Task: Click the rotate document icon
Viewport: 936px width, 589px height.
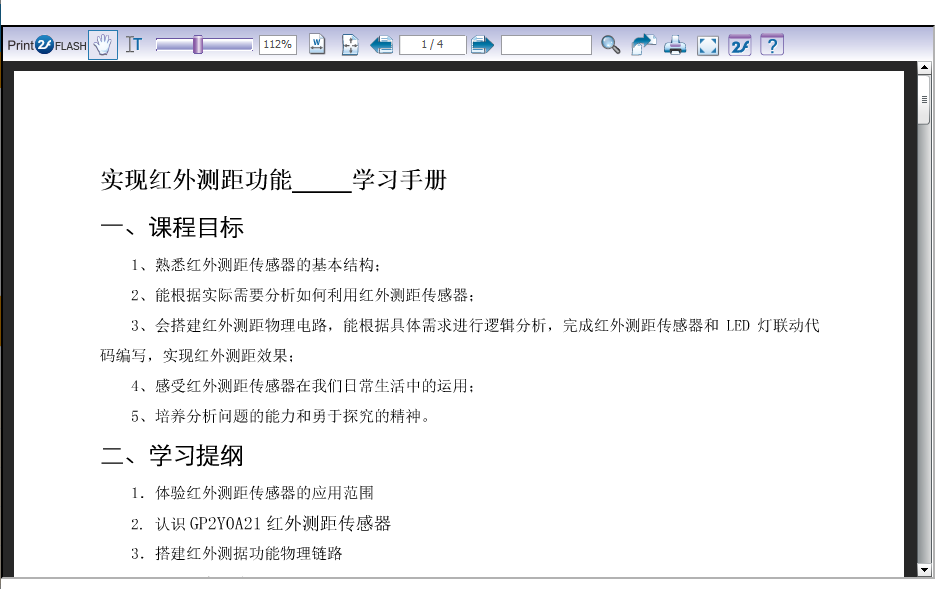Action: (643, 45)
